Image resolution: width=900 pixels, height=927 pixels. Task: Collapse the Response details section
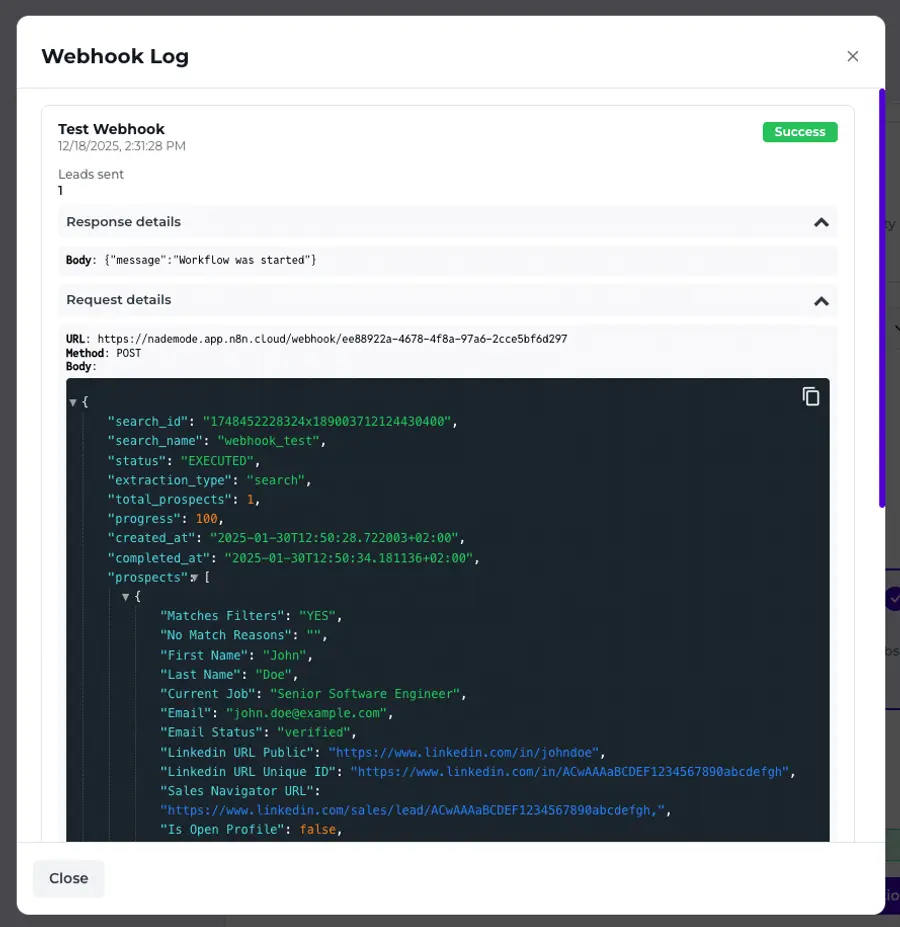click(x=821, y=222)
